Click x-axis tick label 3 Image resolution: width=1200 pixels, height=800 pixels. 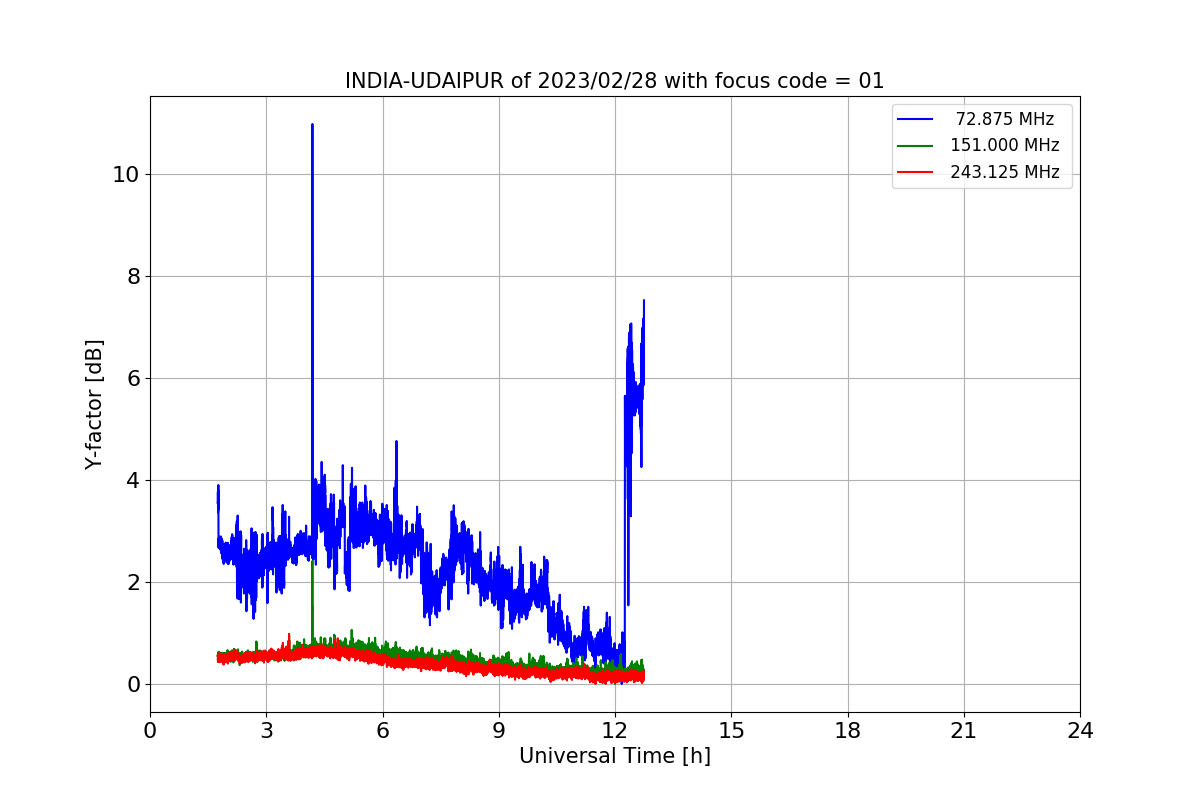pyautogui.click(x=266, y=731)
